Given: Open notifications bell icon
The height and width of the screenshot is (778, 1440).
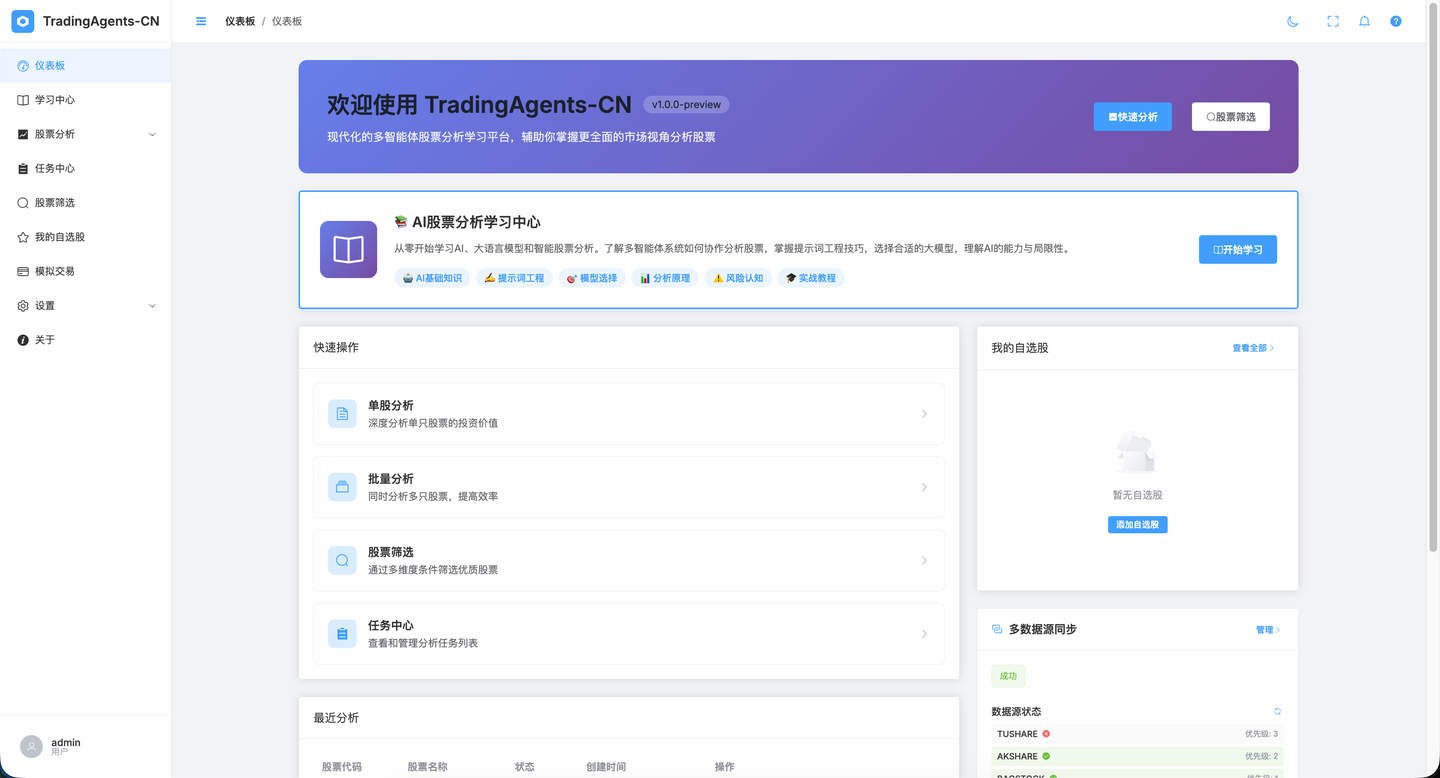Looking at the screenshot, I should point(1364,21).
